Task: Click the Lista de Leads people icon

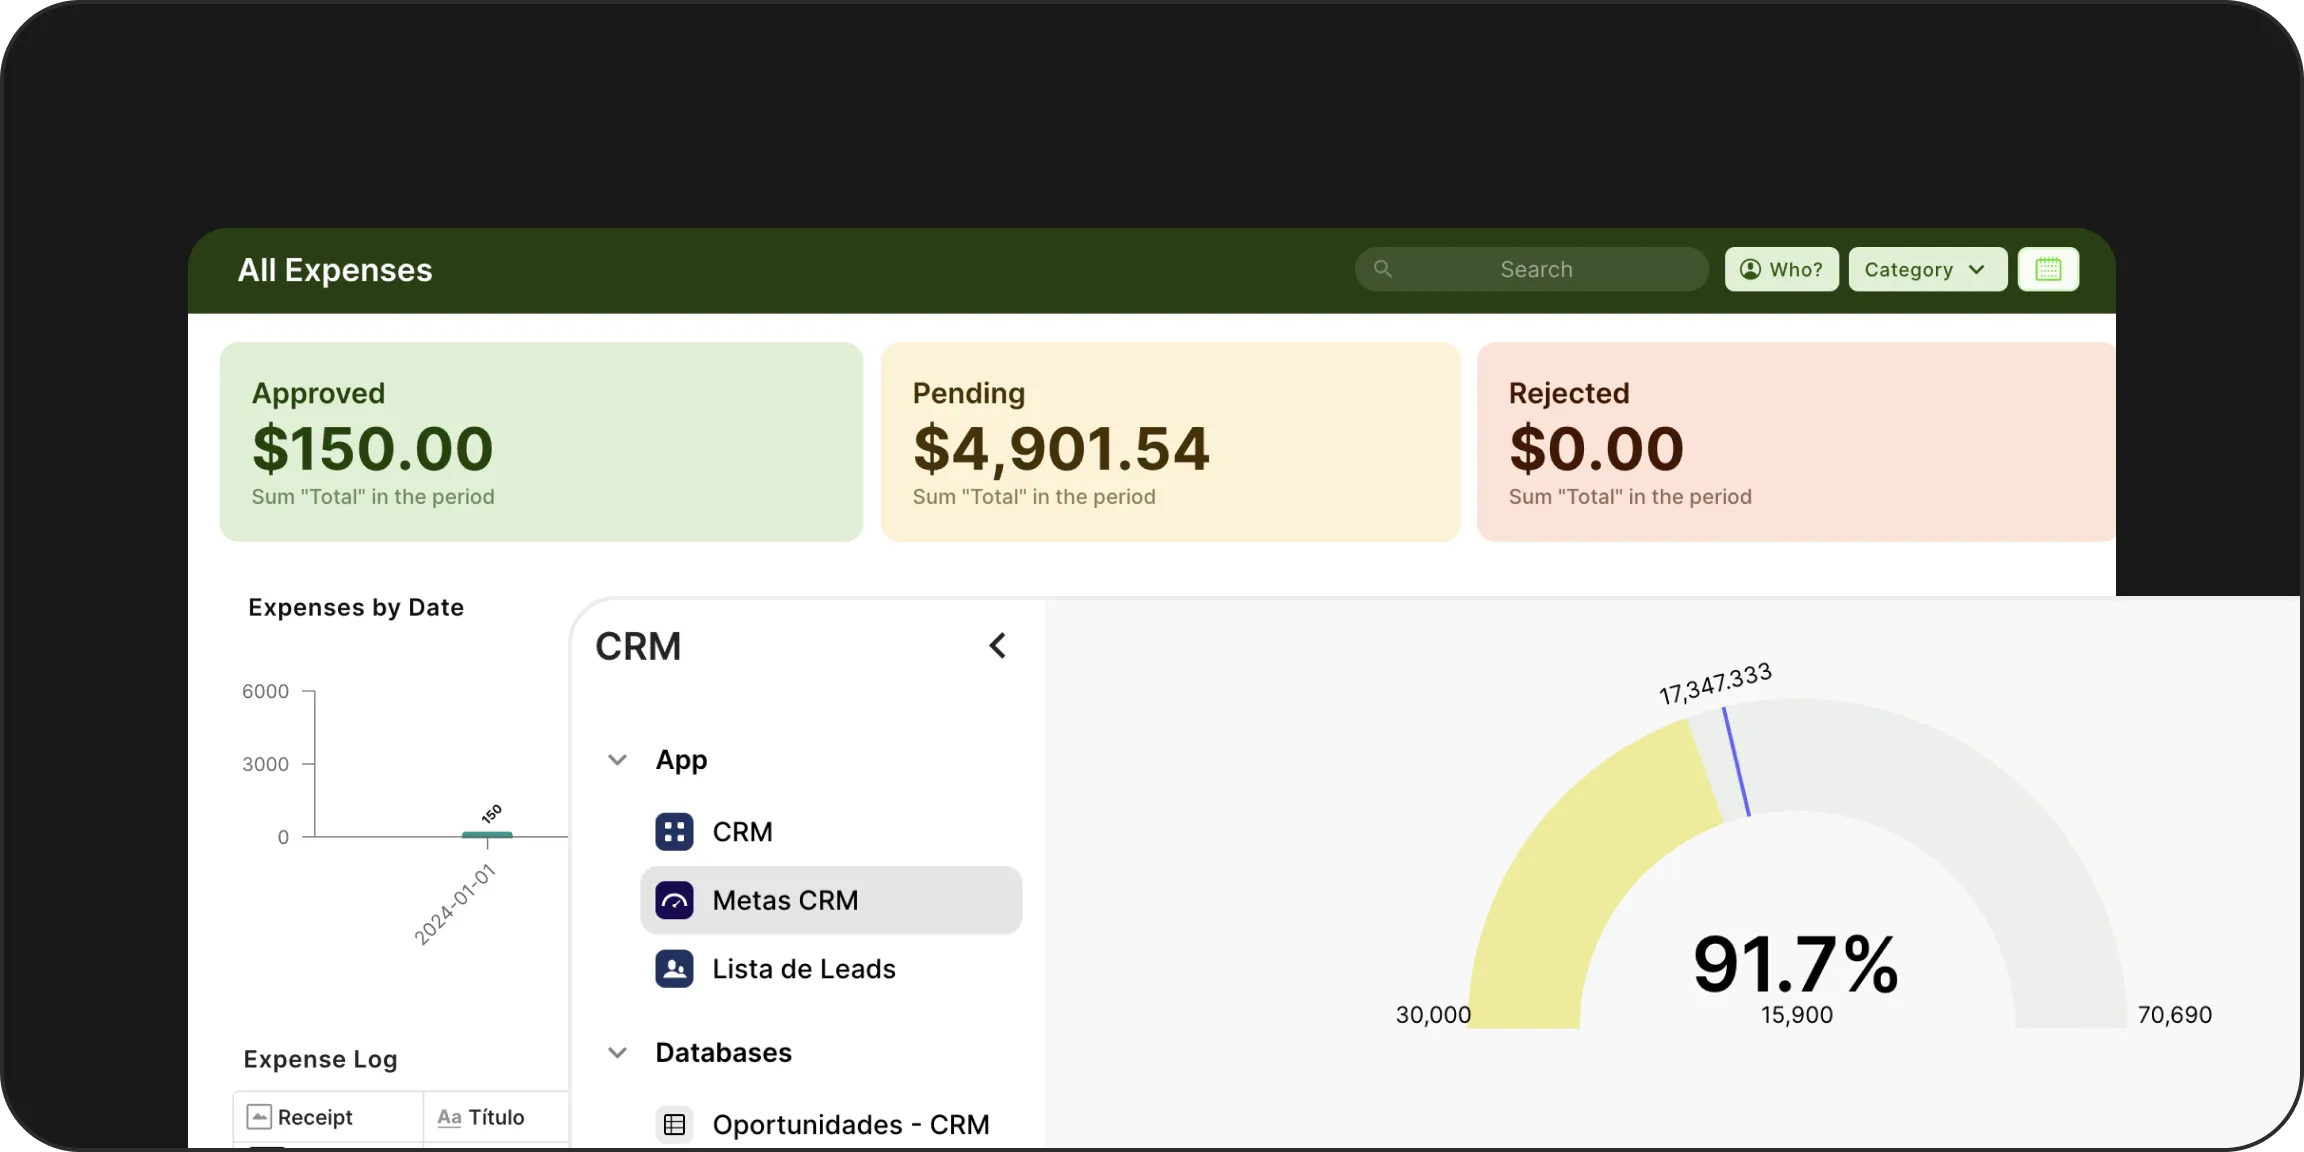Action: pyautogui.click(x=675, y=968)
